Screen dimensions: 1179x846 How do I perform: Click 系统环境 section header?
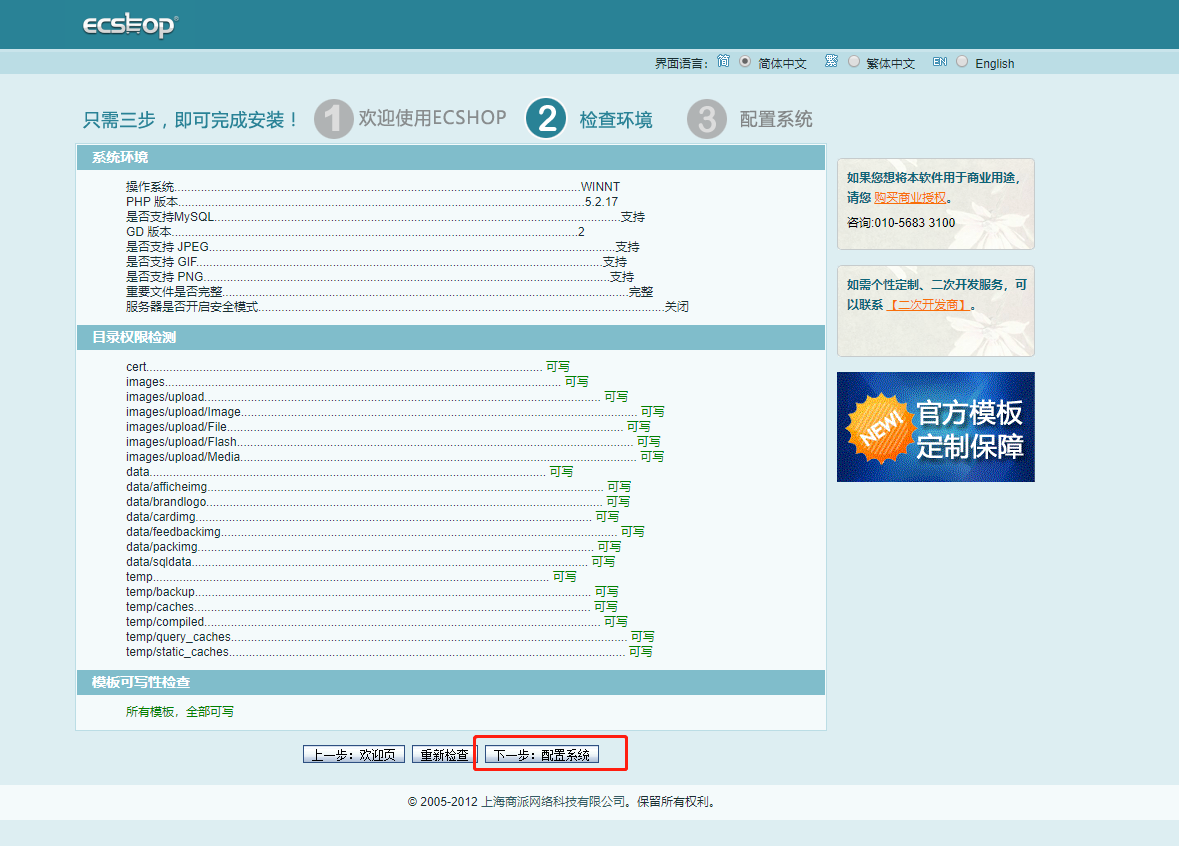point(450,157)
